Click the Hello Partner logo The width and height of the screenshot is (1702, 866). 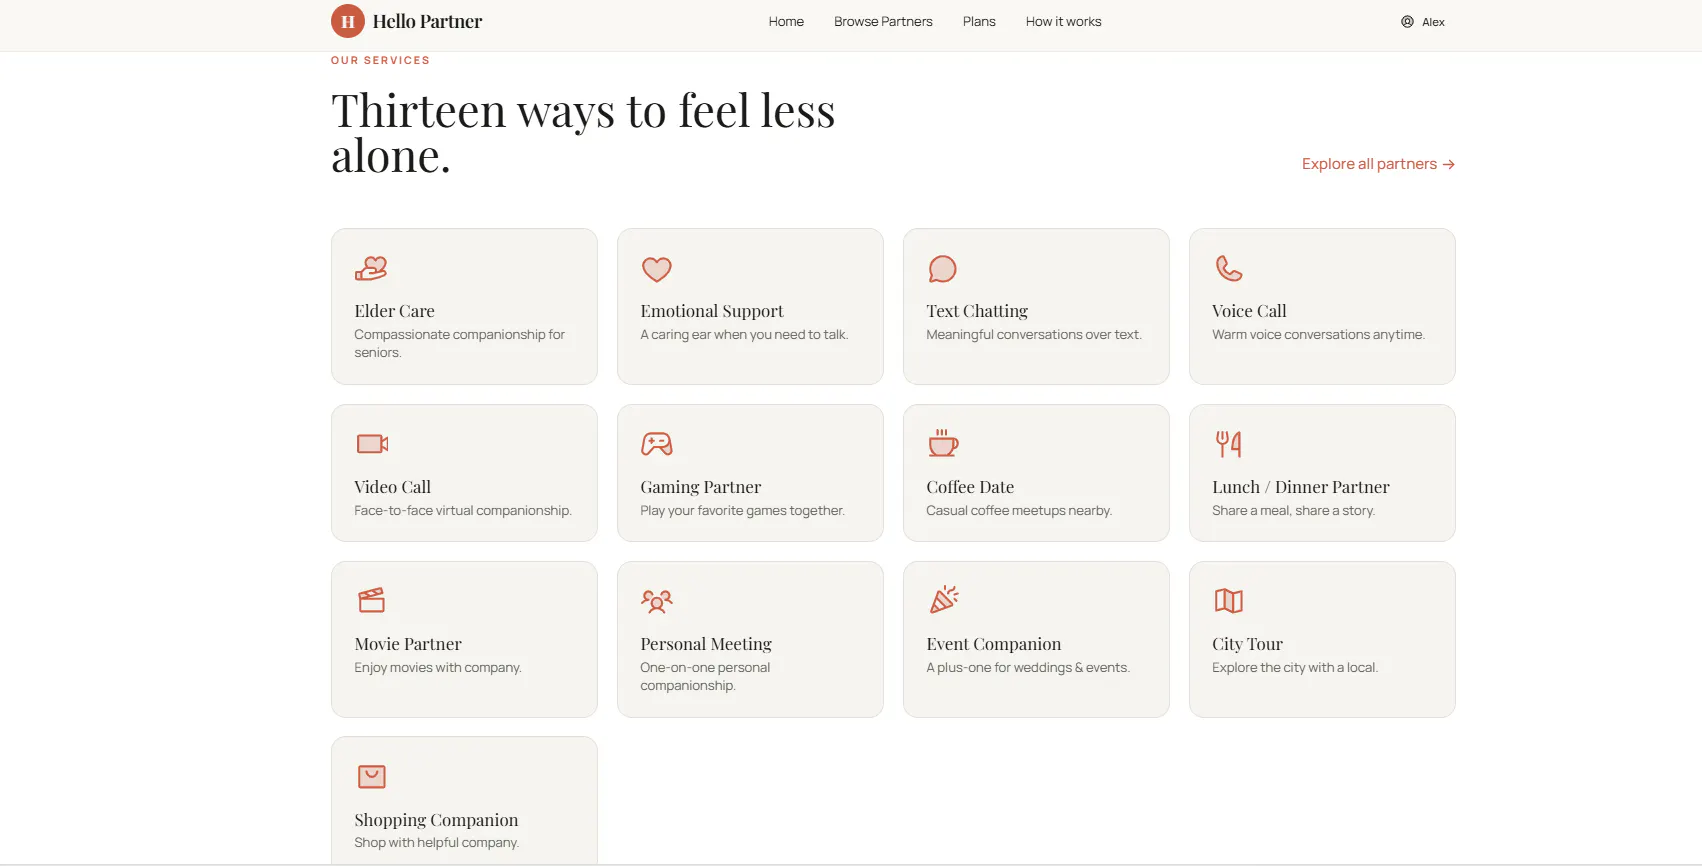click(x=406, y=21)
